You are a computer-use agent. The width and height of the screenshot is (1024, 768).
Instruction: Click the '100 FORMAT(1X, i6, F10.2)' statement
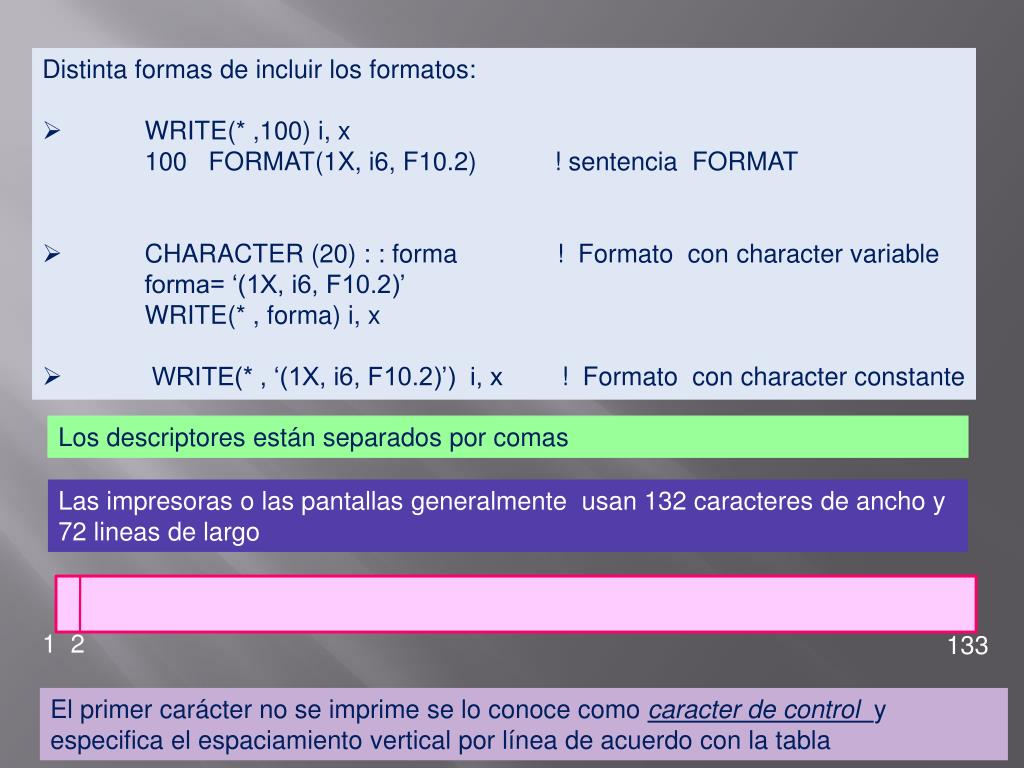(310, 161)
